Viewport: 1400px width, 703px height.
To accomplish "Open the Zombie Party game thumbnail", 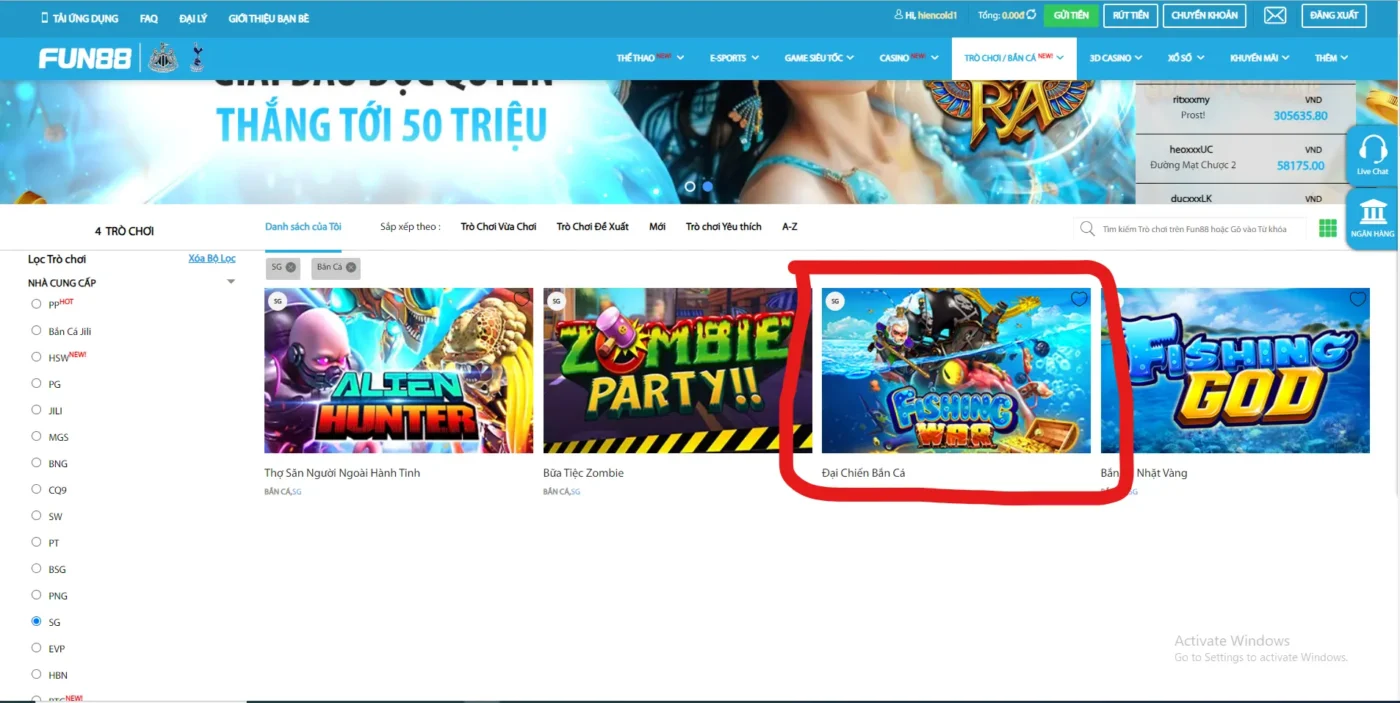I will pos(677,371).
